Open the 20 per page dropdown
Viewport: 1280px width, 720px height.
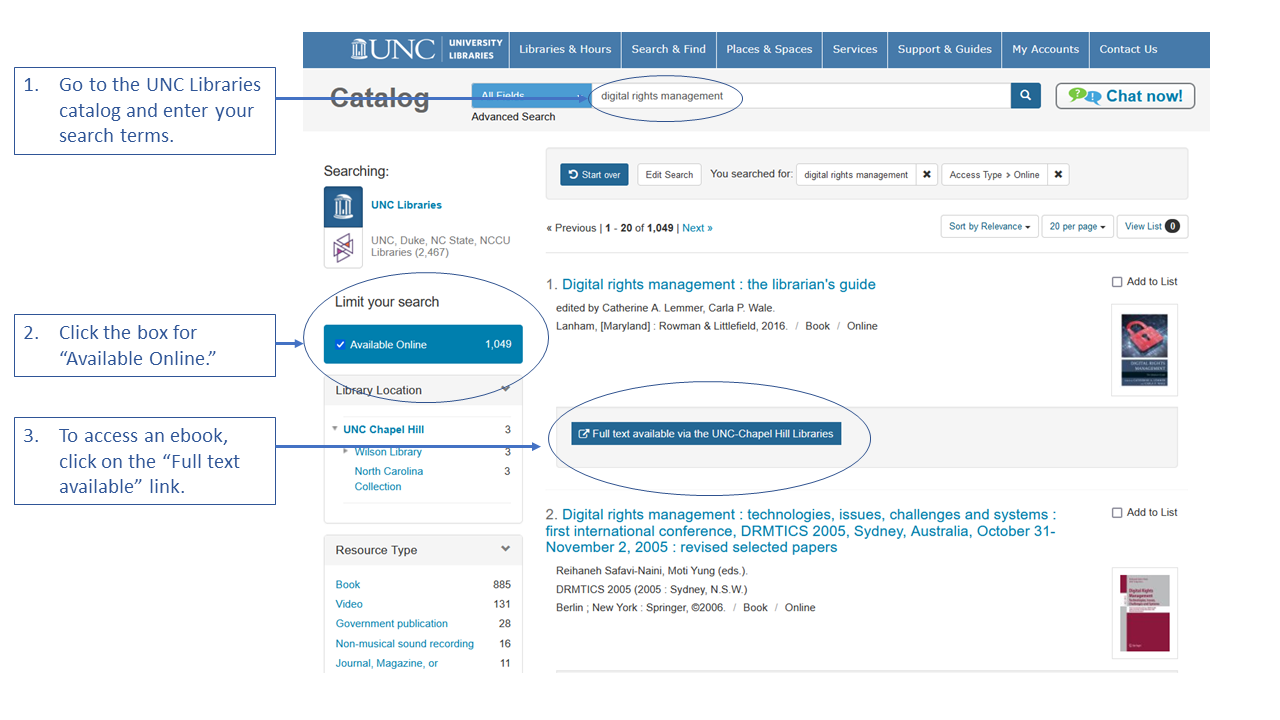tap(1077, 227)
